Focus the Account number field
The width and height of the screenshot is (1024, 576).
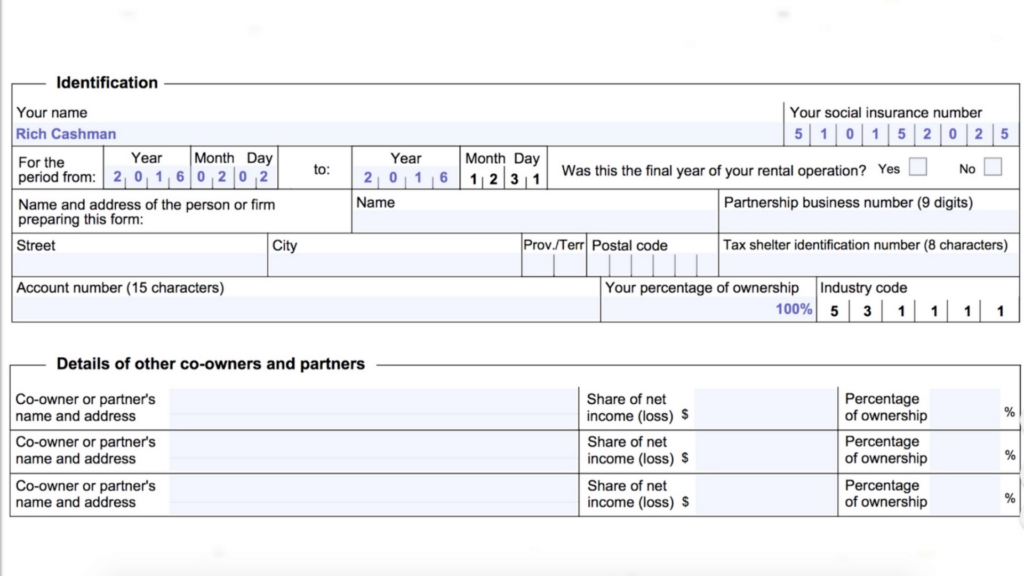point(306,309)
